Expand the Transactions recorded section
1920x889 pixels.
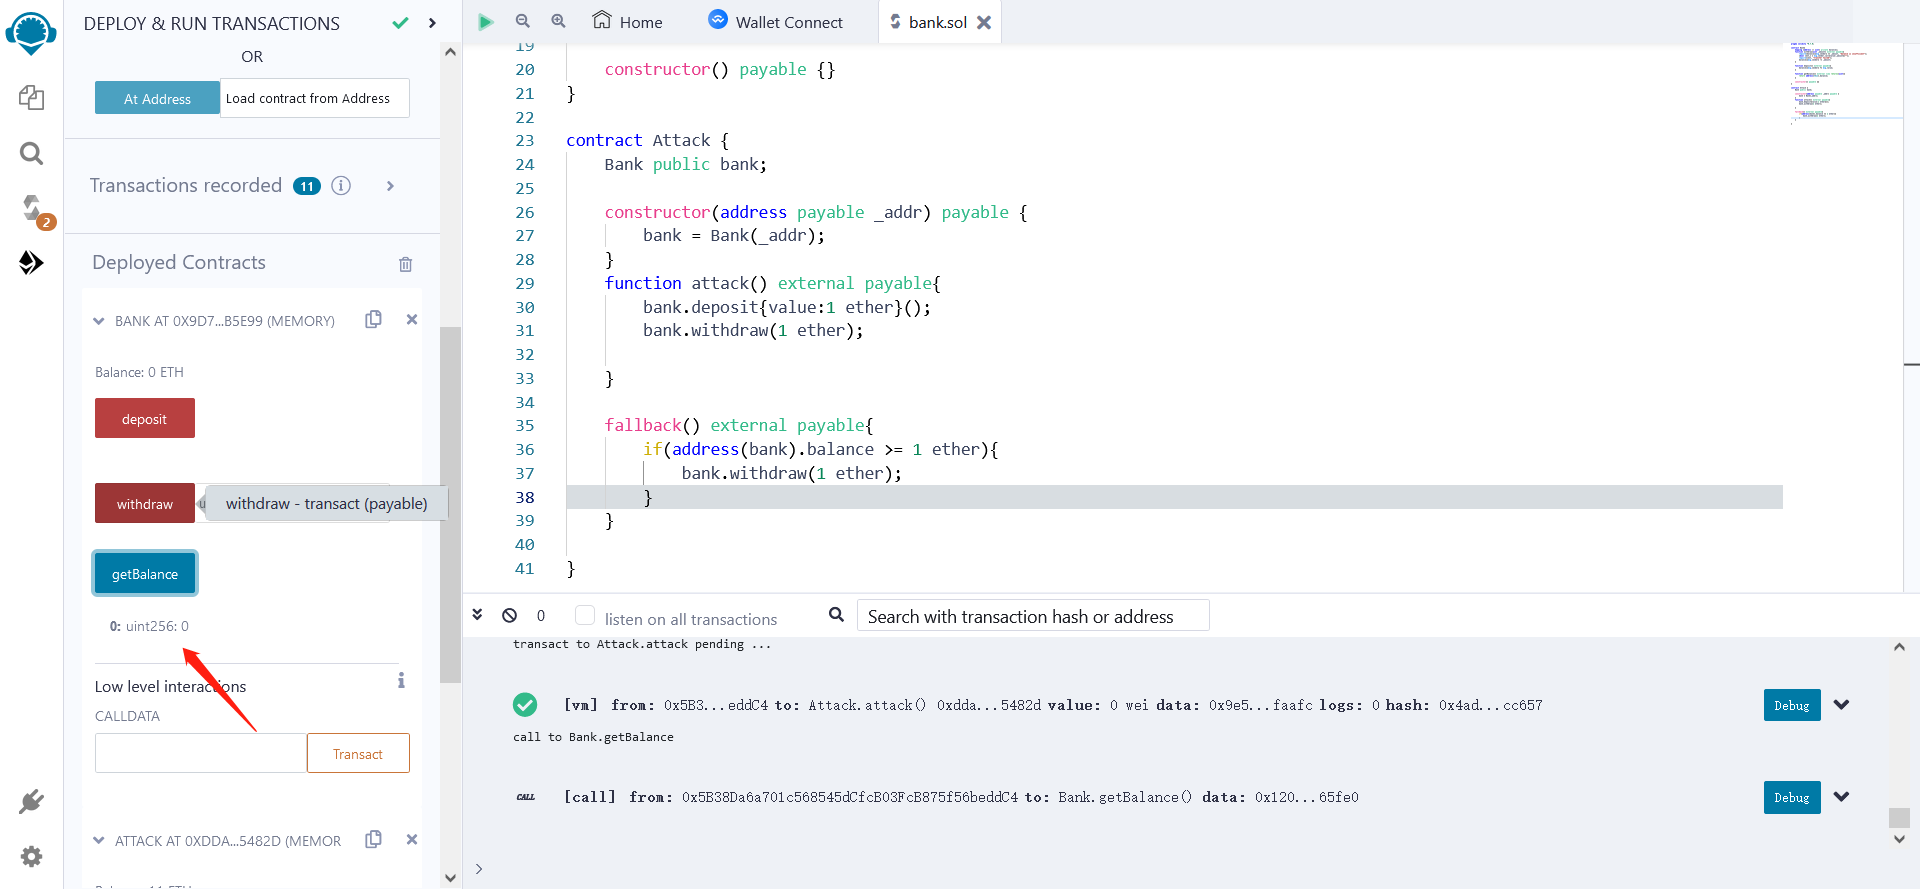click(x=390, y=186)
